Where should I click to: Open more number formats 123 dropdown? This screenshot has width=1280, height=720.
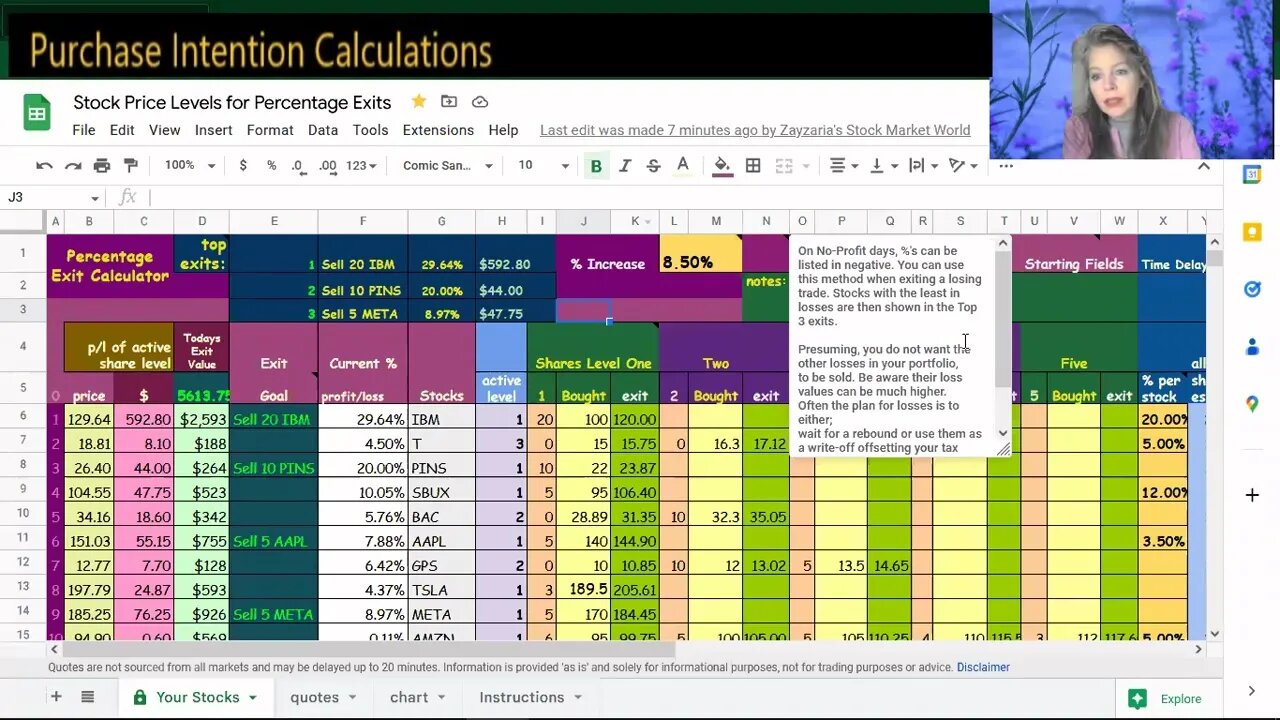361,166
